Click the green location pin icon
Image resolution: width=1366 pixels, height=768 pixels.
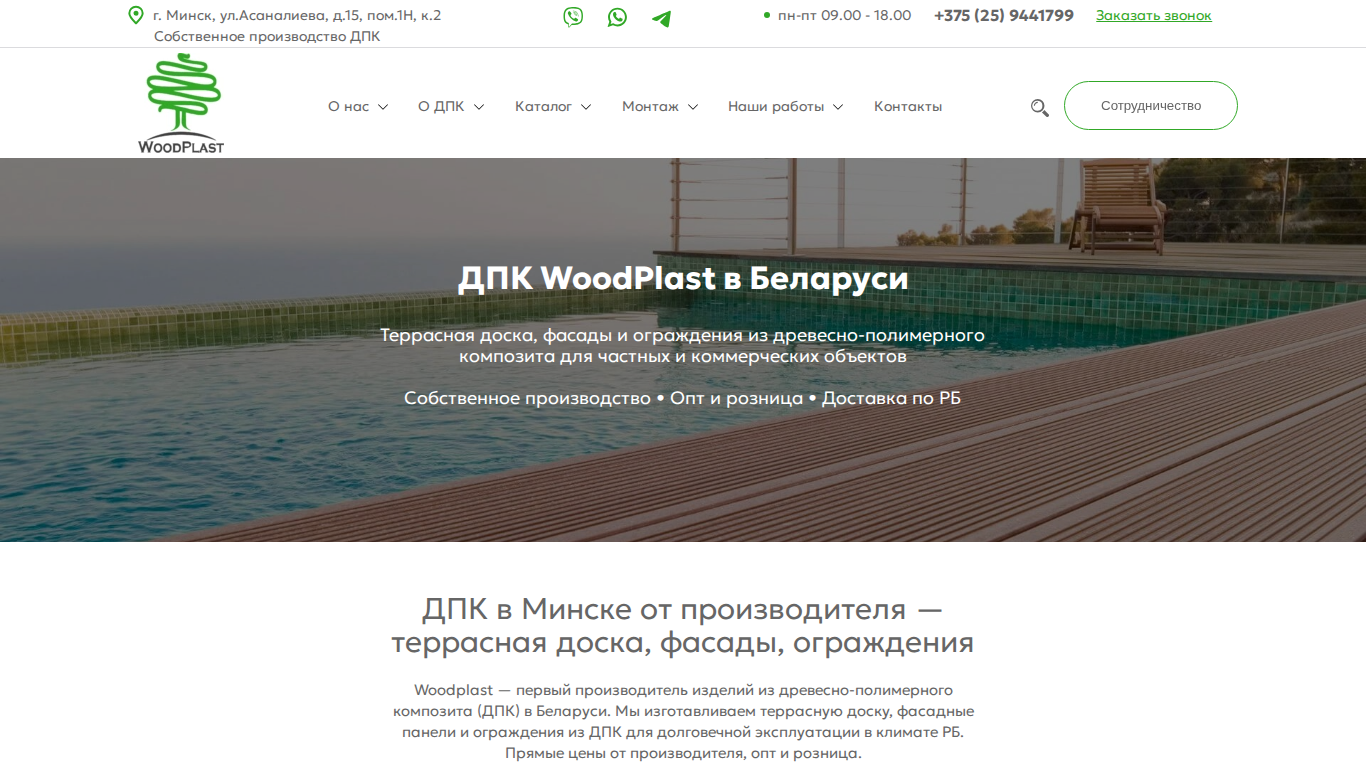pos(136,15)
